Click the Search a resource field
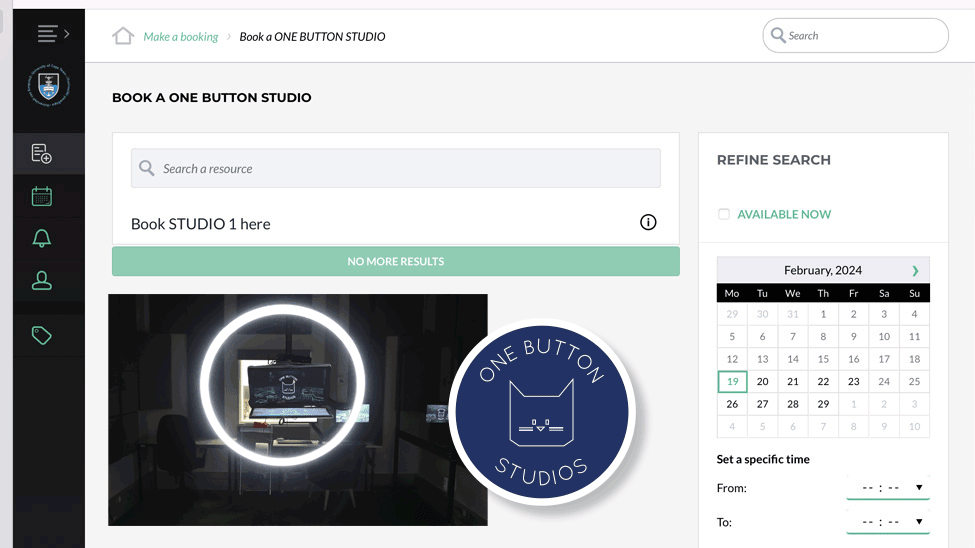Screen dimensions: 975x548 pos(396,169)
